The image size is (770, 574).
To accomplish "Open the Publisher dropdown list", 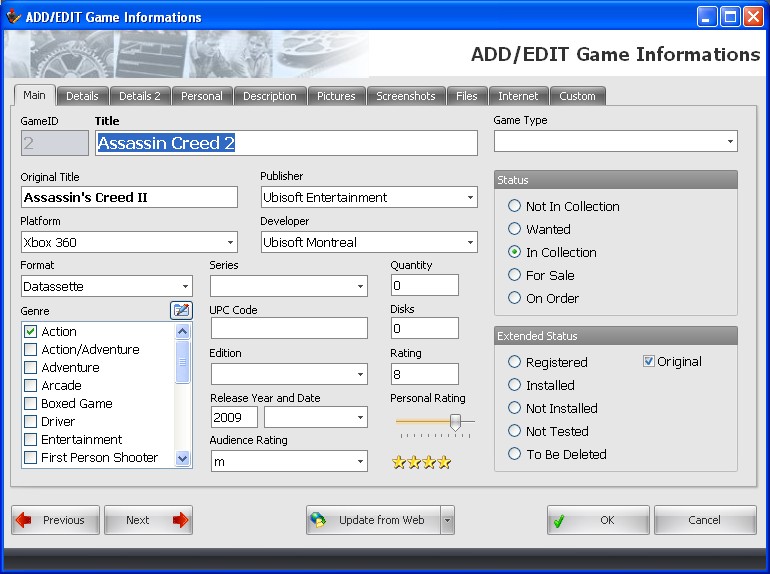I will click(470, 197).
